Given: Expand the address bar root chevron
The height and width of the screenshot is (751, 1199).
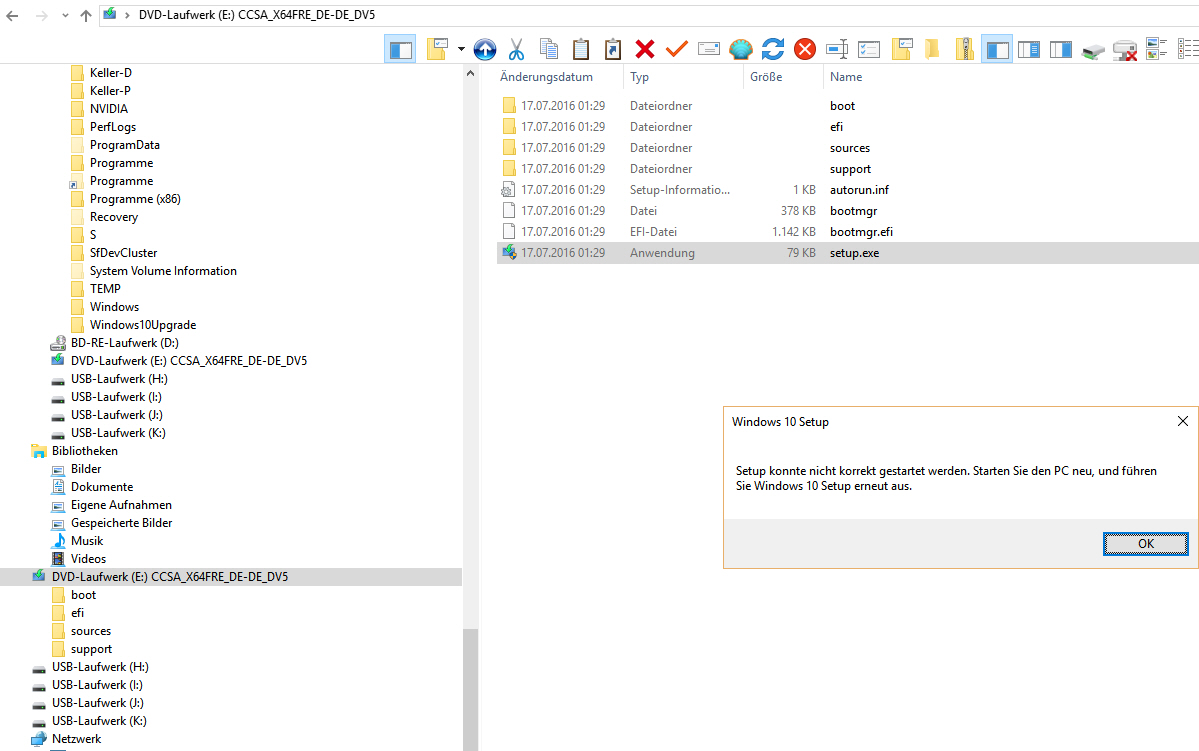Looking at the screenshot, I should click(127, 15).
